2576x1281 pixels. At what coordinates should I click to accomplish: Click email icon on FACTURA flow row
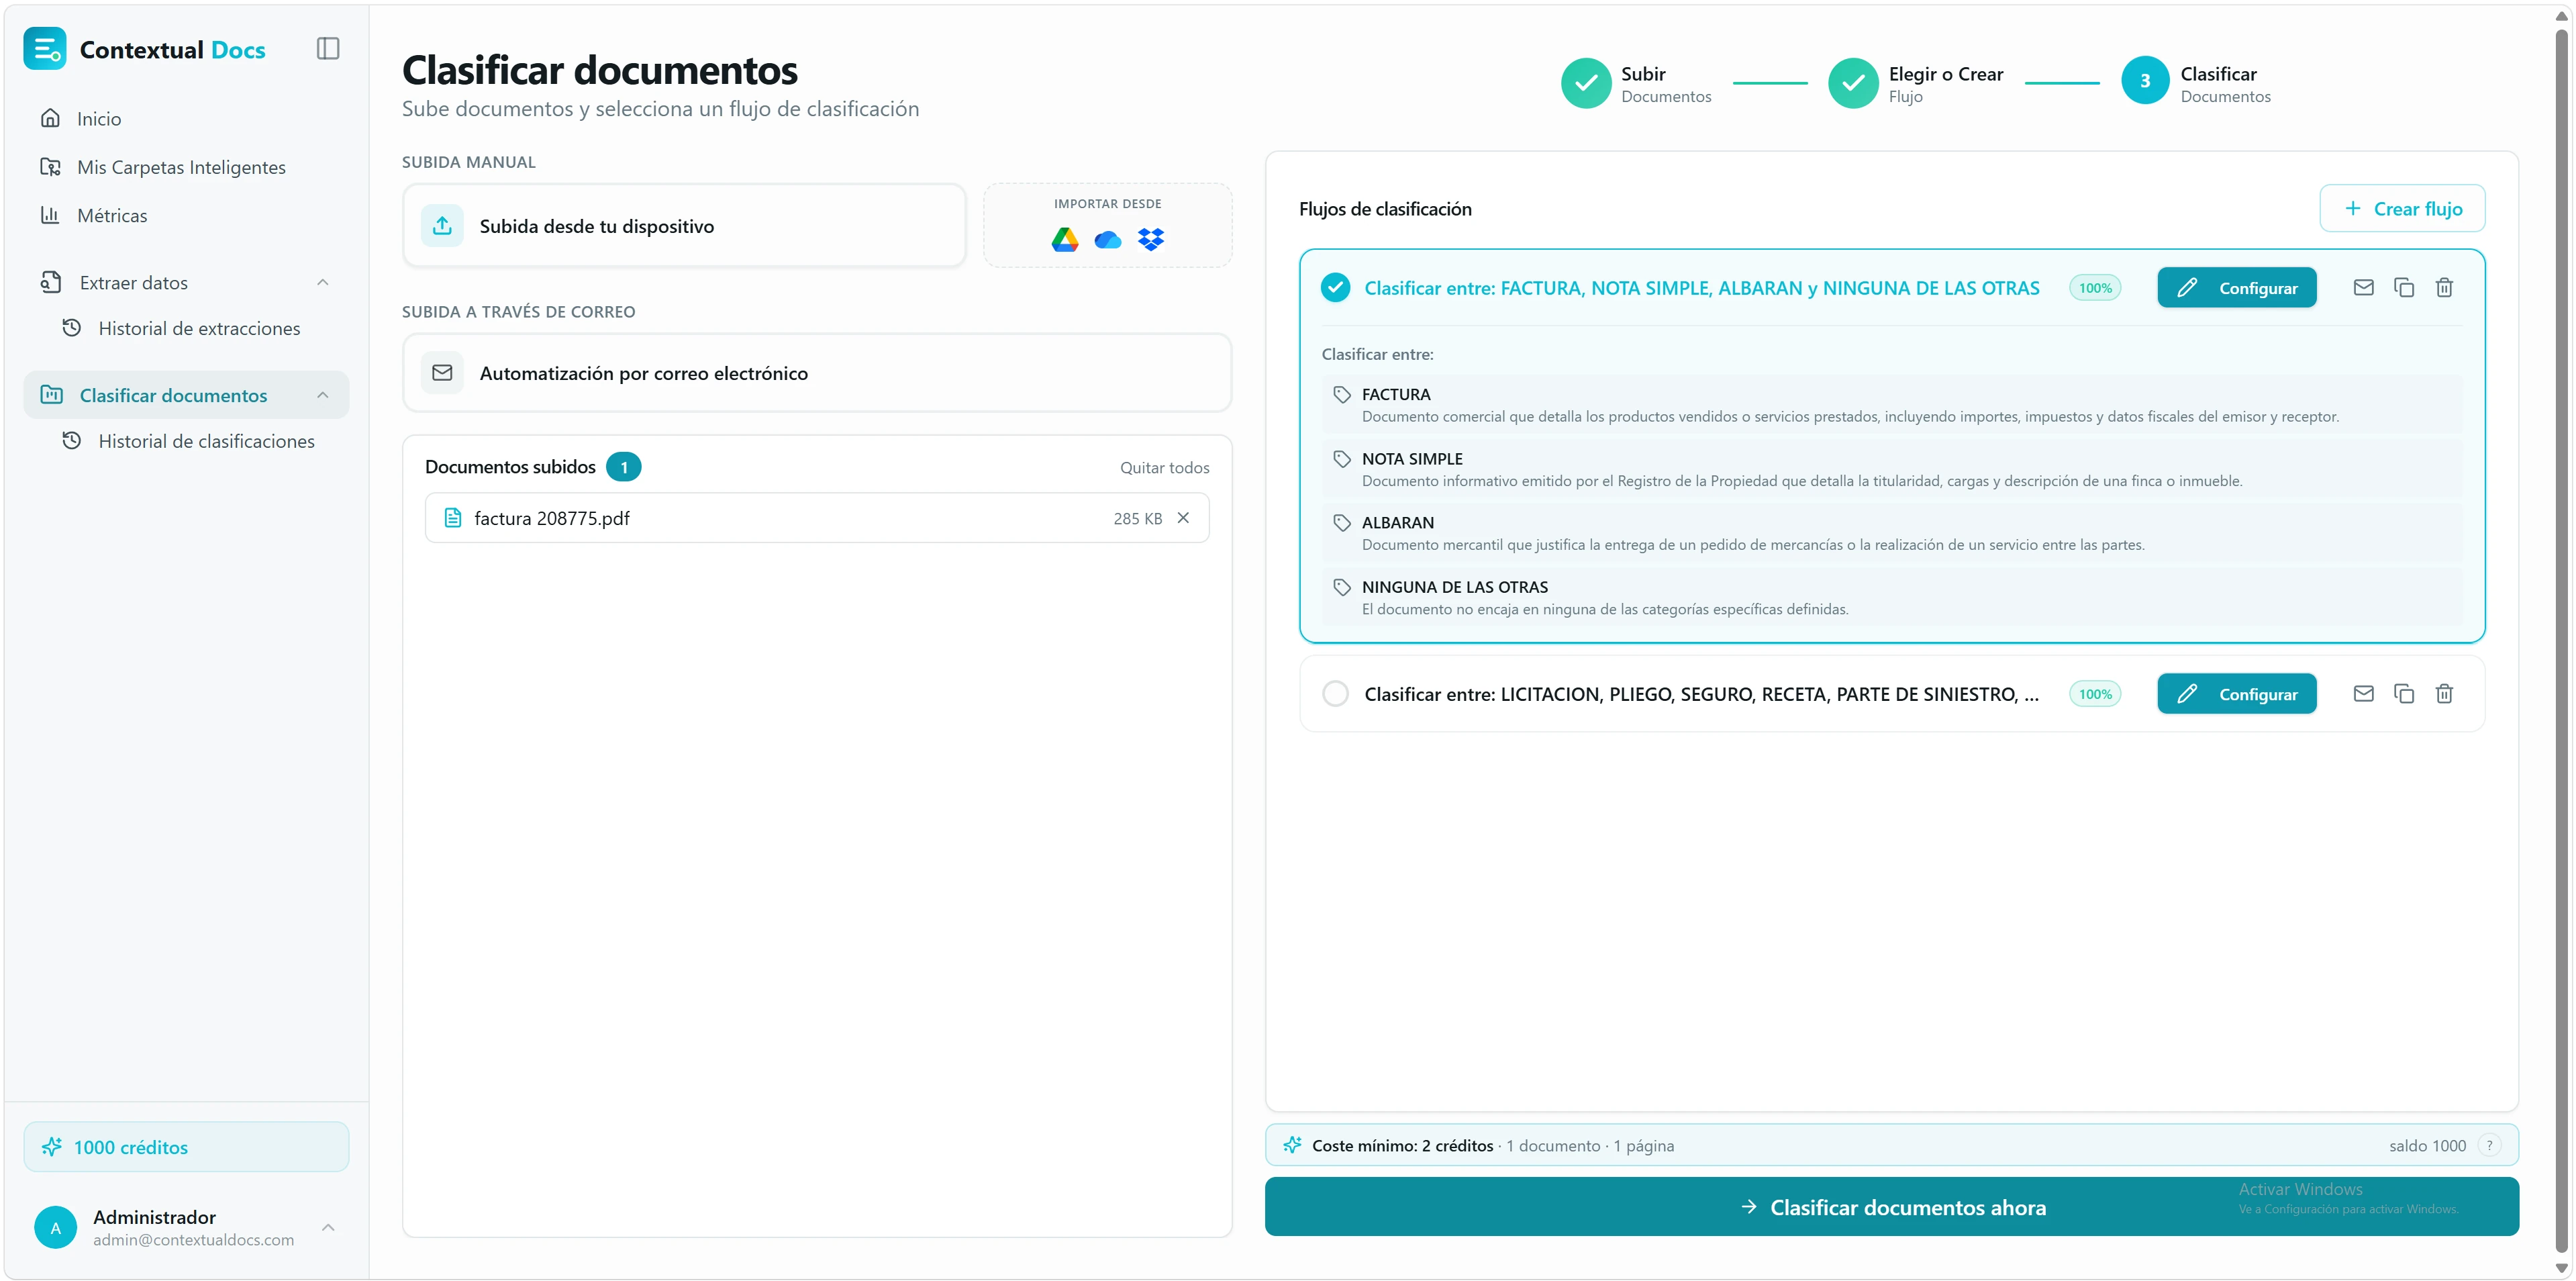(x=2364, y=288)
